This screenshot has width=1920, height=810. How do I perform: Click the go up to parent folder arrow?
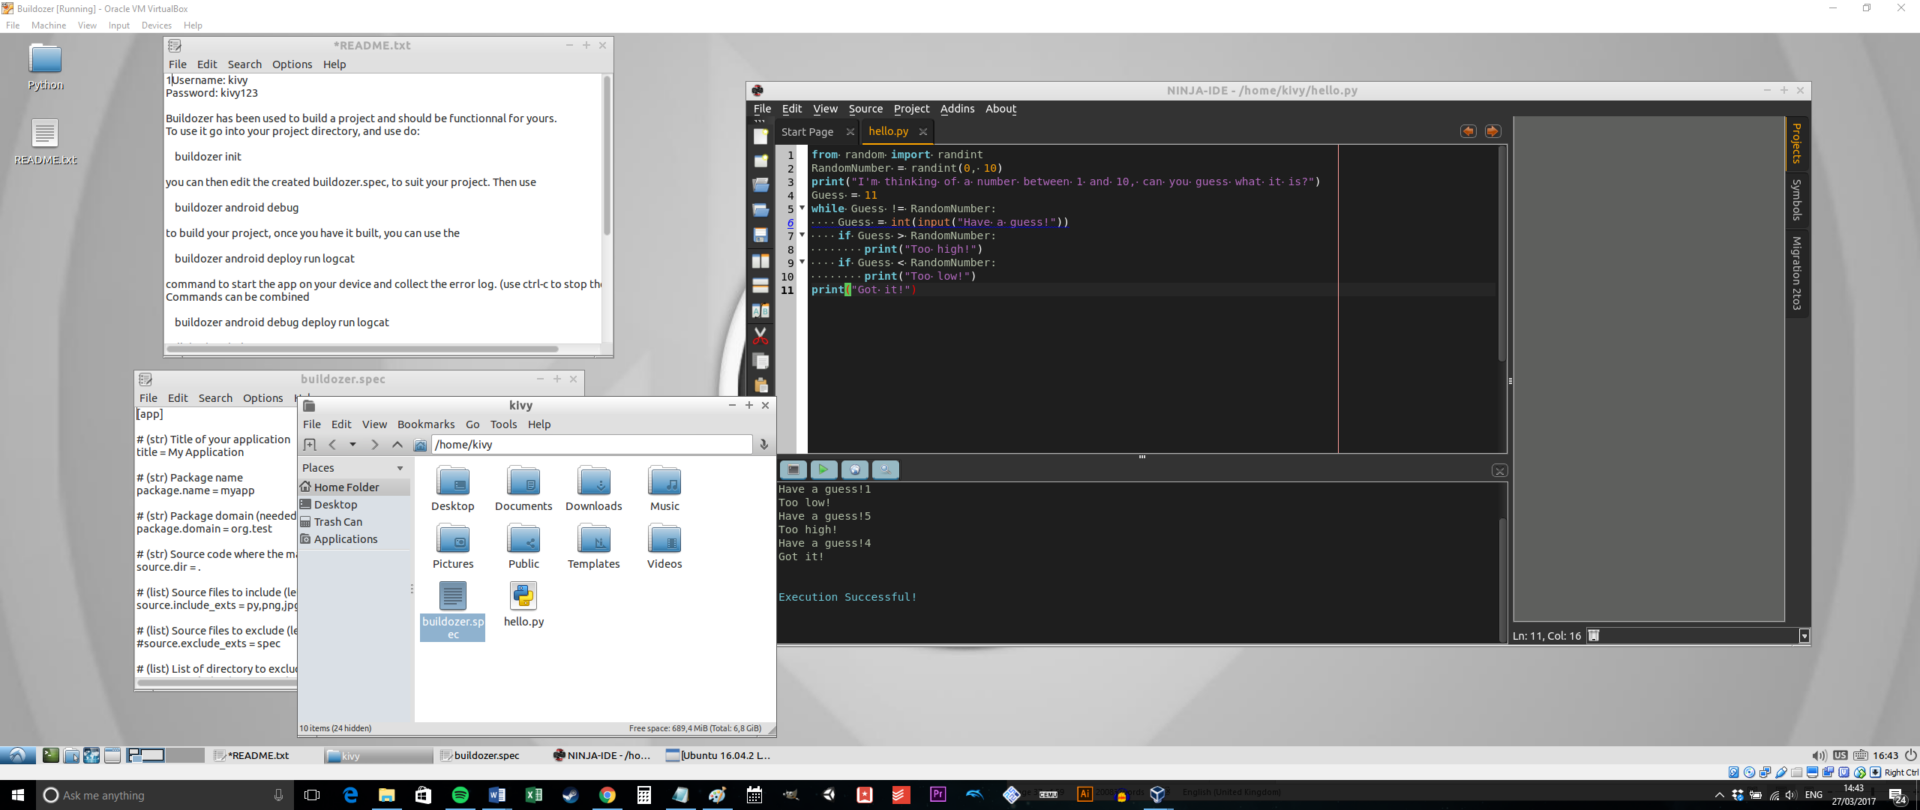pyautogui.click(x=397, y=445)
